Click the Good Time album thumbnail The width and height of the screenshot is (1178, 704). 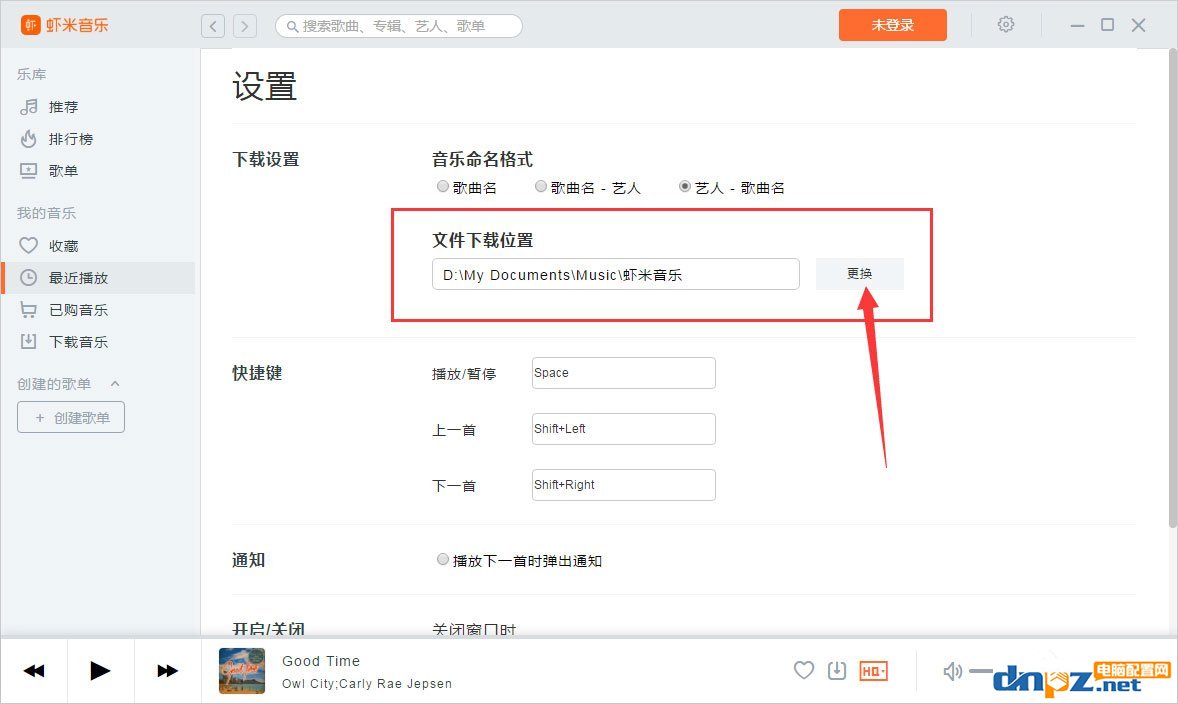pyautogui.click(x=242, y=671)
